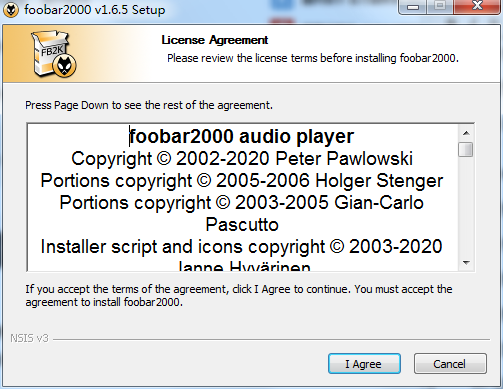Click the word Pascutto in license text
503x389 pixels.
tap(242, 225)
